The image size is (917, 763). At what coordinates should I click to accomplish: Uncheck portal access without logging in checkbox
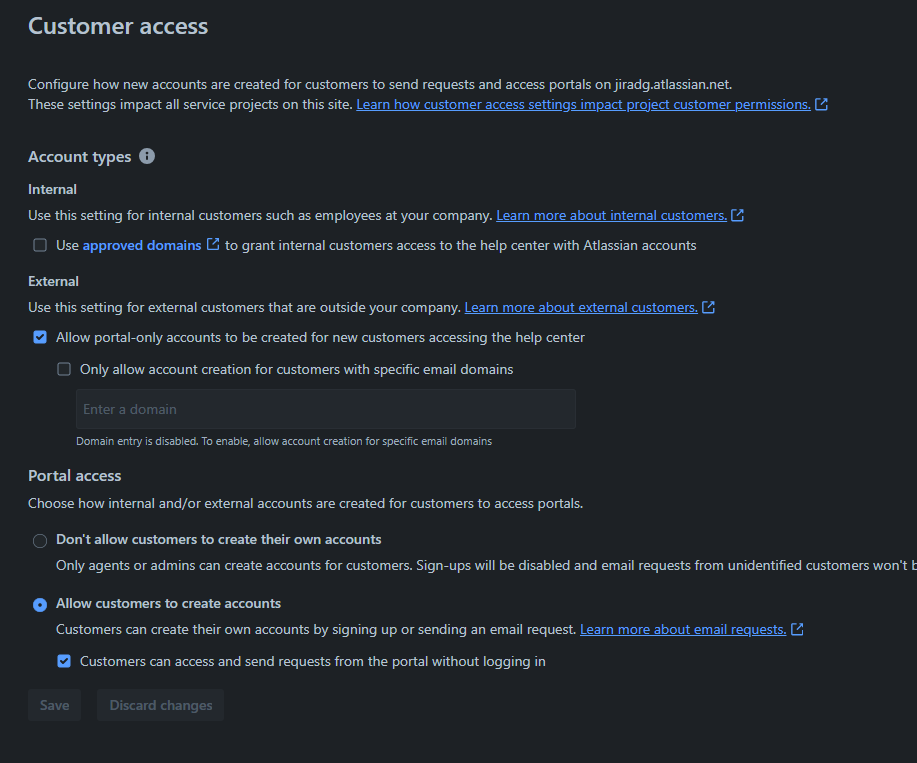point(64,661)
